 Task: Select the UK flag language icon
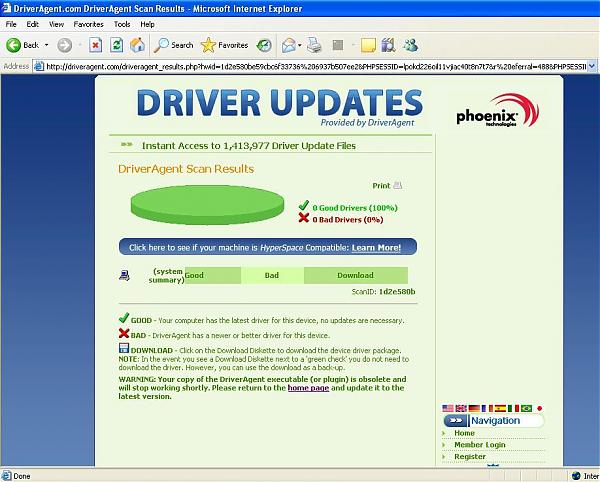[461, 408]
